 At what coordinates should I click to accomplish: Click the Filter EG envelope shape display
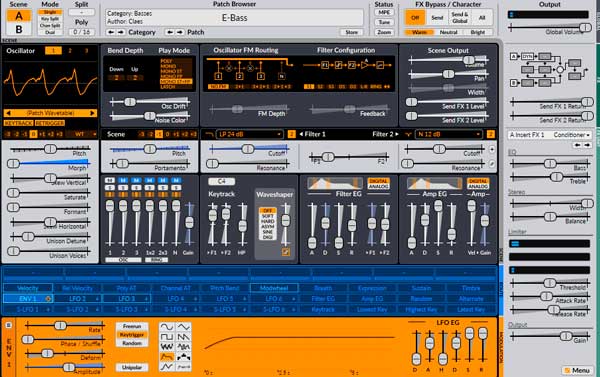point(334,184)
